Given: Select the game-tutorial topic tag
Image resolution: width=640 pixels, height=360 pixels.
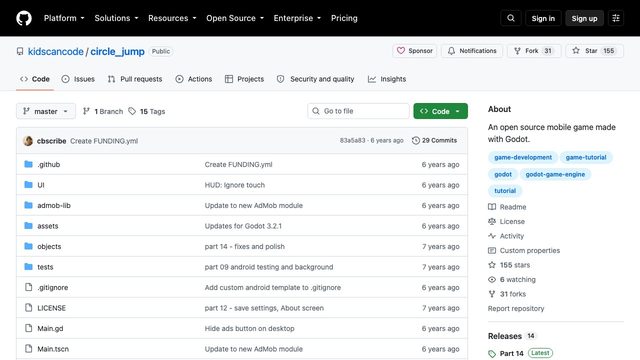Looking at the screenshot, I should (586, 158).
